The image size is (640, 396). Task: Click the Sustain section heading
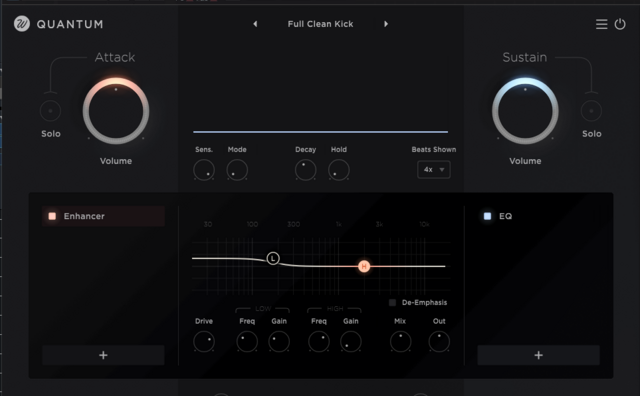coord(524,57)
